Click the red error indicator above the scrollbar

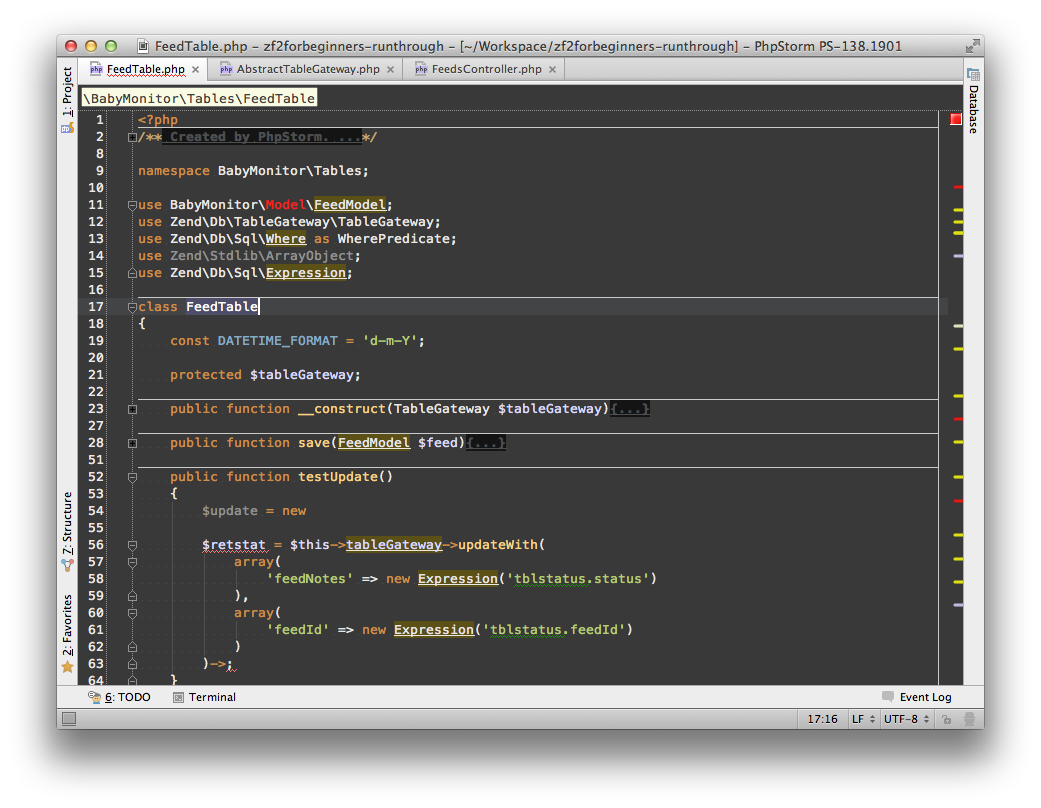954,118
